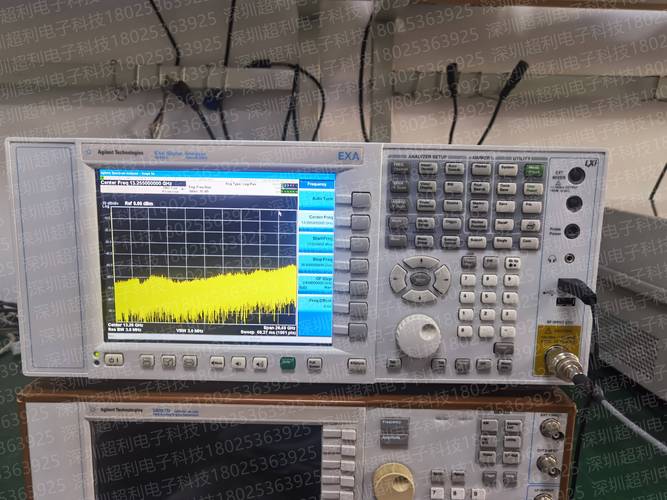Click the Span 26.49 GHz readout

click(x=279, y=328)
